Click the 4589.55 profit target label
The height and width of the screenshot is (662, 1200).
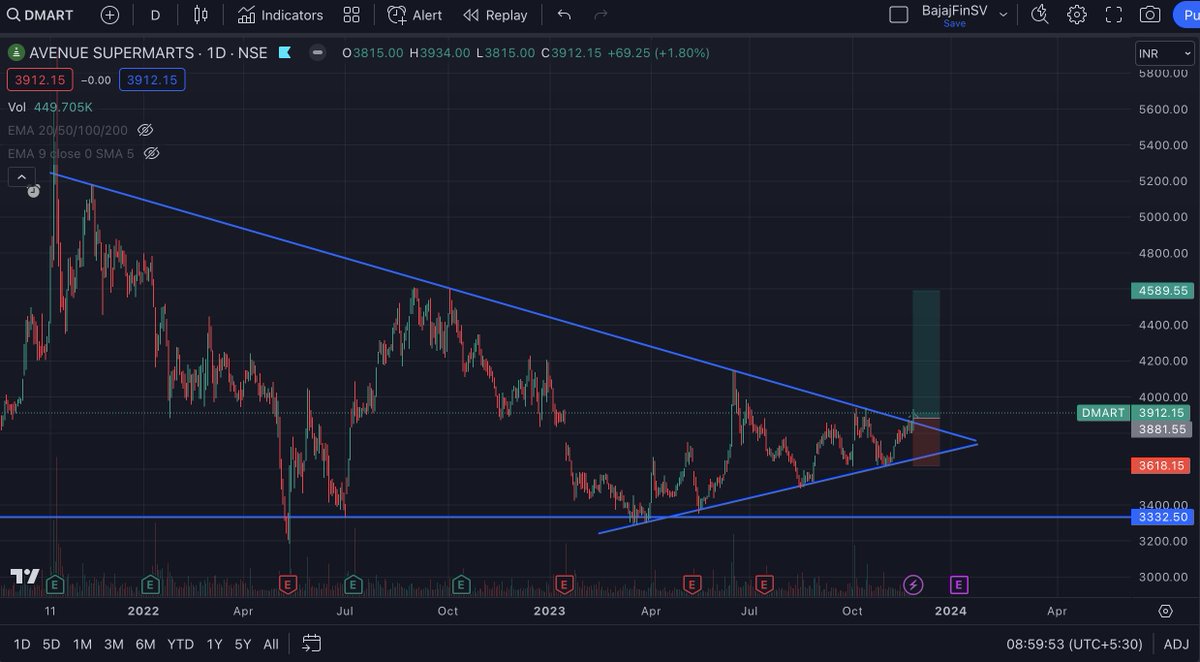[x=1161, y=291]
